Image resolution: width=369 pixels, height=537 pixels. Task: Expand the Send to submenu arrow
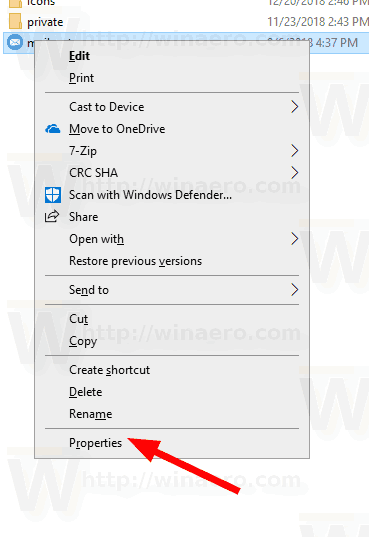pos(295,290)
